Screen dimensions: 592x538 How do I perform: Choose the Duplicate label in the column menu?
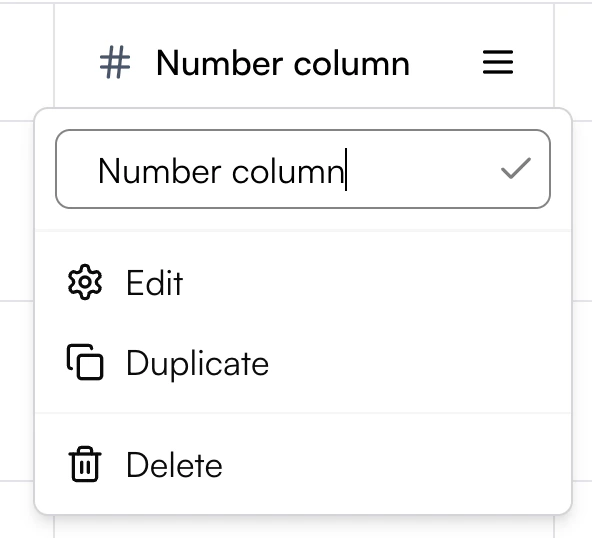click(x=197, y=363)
